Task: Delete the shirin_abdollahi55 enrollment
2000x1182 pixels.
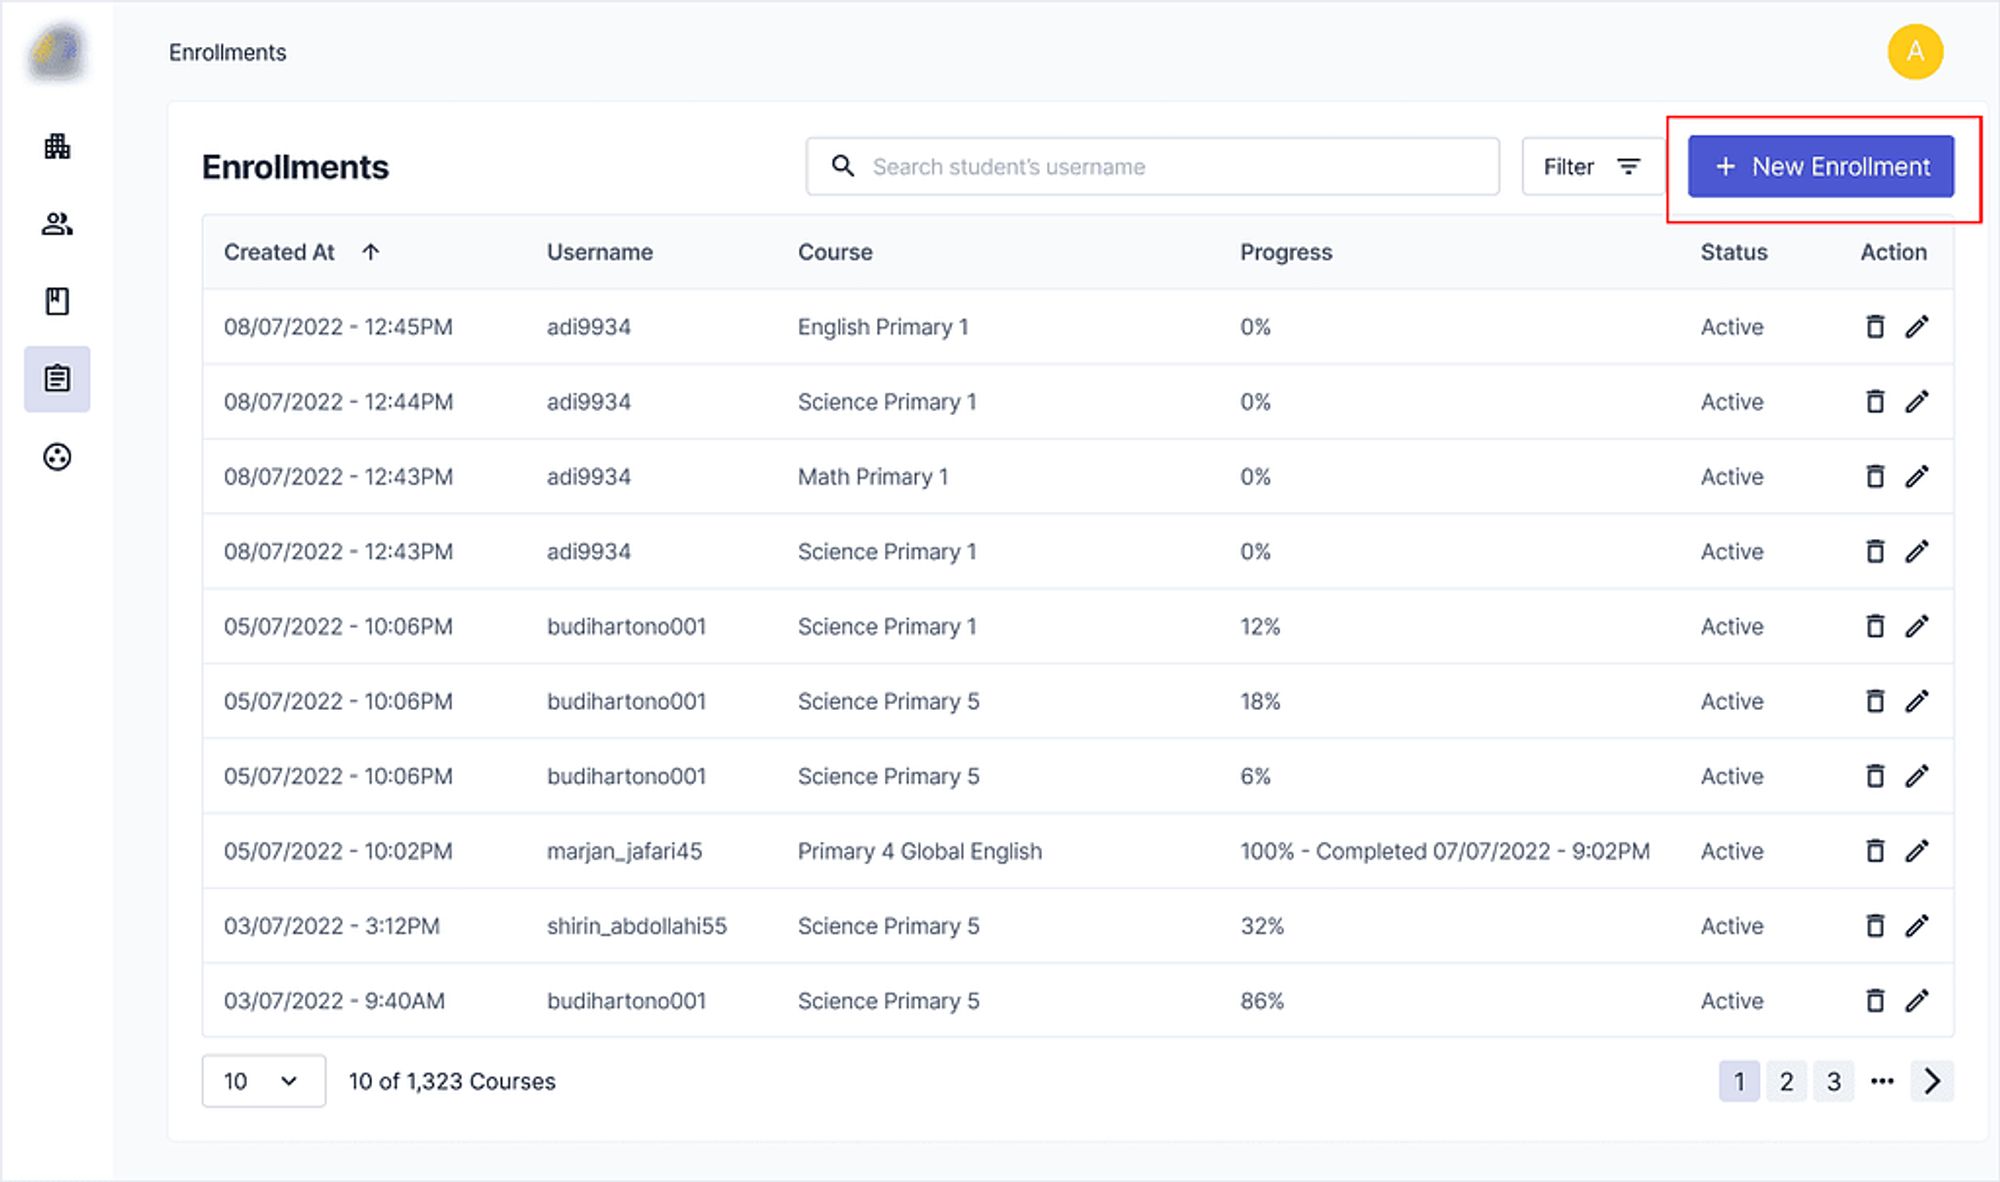Action: 1875,926
